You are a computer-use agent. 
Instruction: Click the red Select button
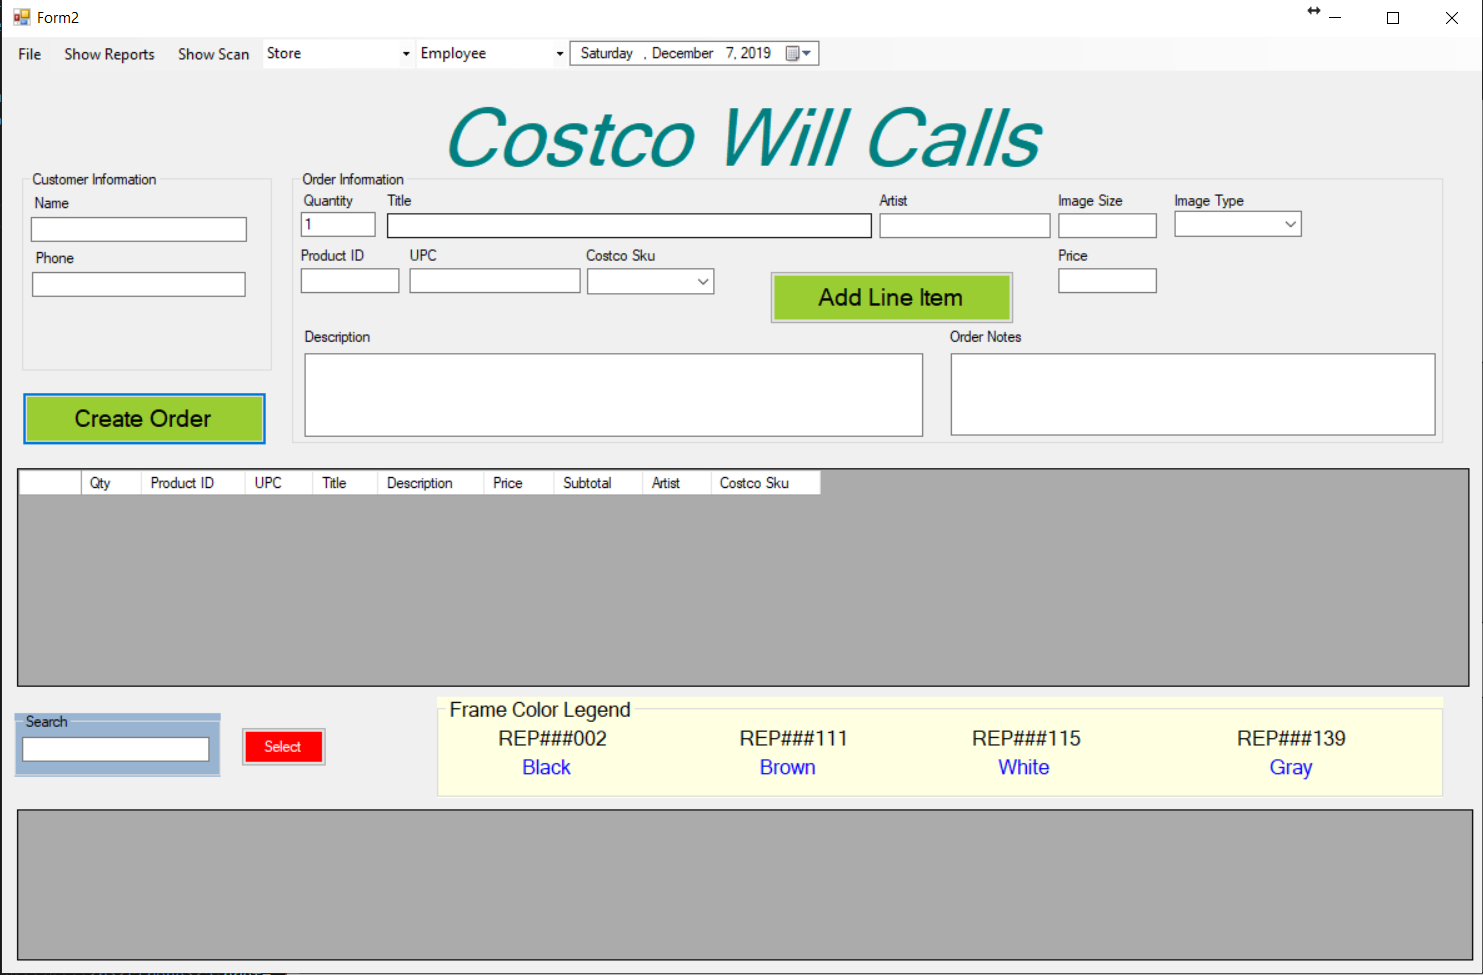pos(283,747)
